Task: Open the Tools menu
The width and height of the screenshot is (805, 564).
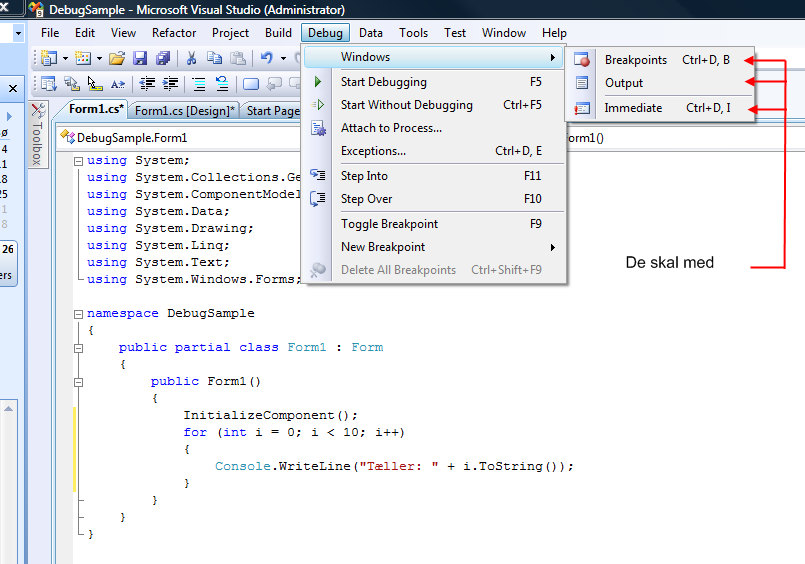Action: [413, 33]
